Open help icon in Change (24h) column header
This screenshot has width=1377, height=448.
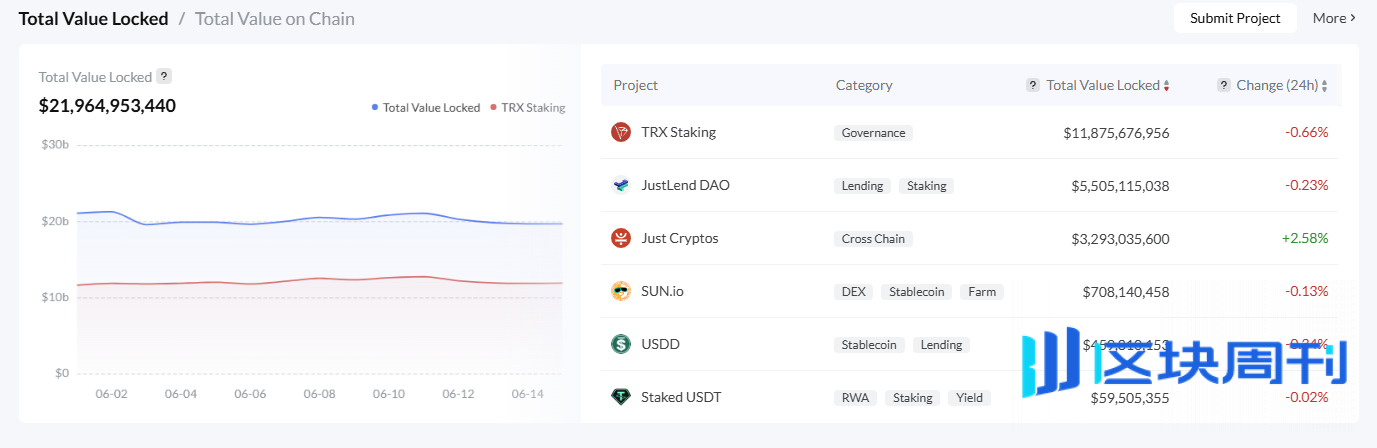(x=1223, y=85)
